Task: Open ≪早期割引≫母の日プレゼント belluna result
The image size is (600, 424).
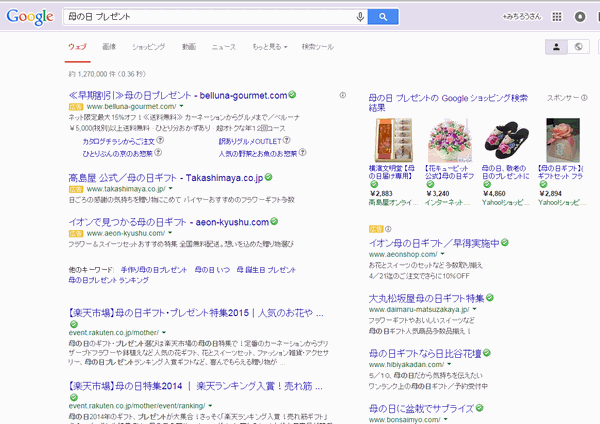Action: 178,95
